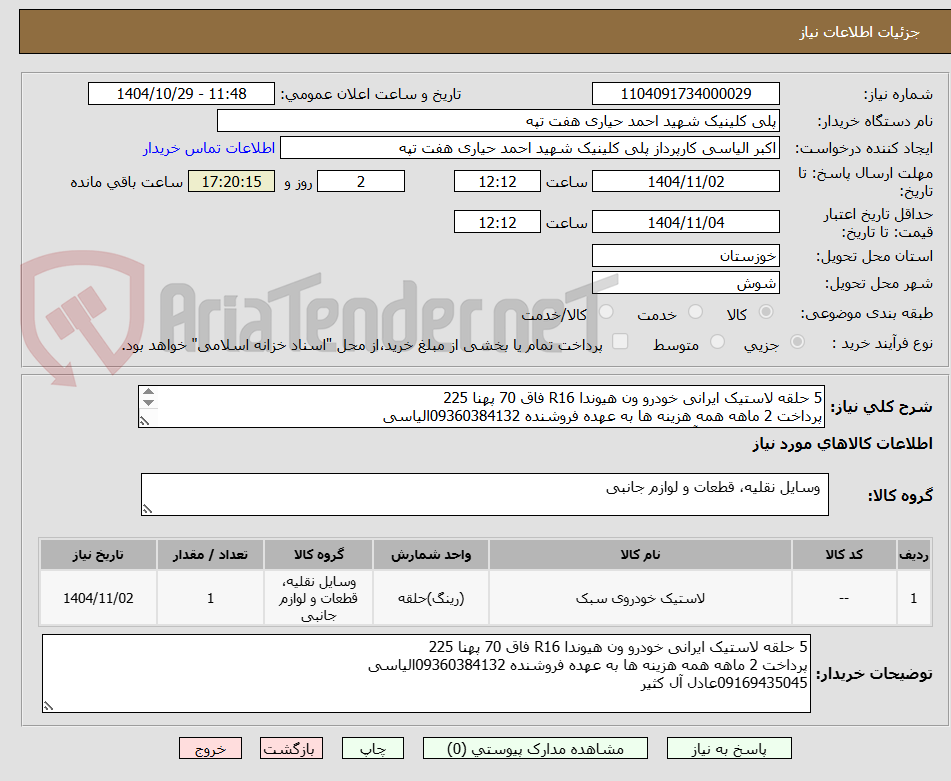Screen dimensions: 951x781
Task: Click the (رینگ)حلقه unit cell
Action: coord(431,598)
